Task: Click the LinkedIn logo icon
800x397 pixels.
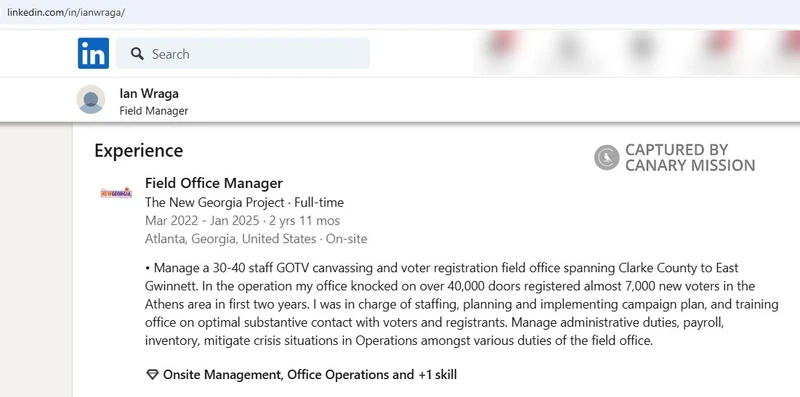Action: click(x=93, y=53)
